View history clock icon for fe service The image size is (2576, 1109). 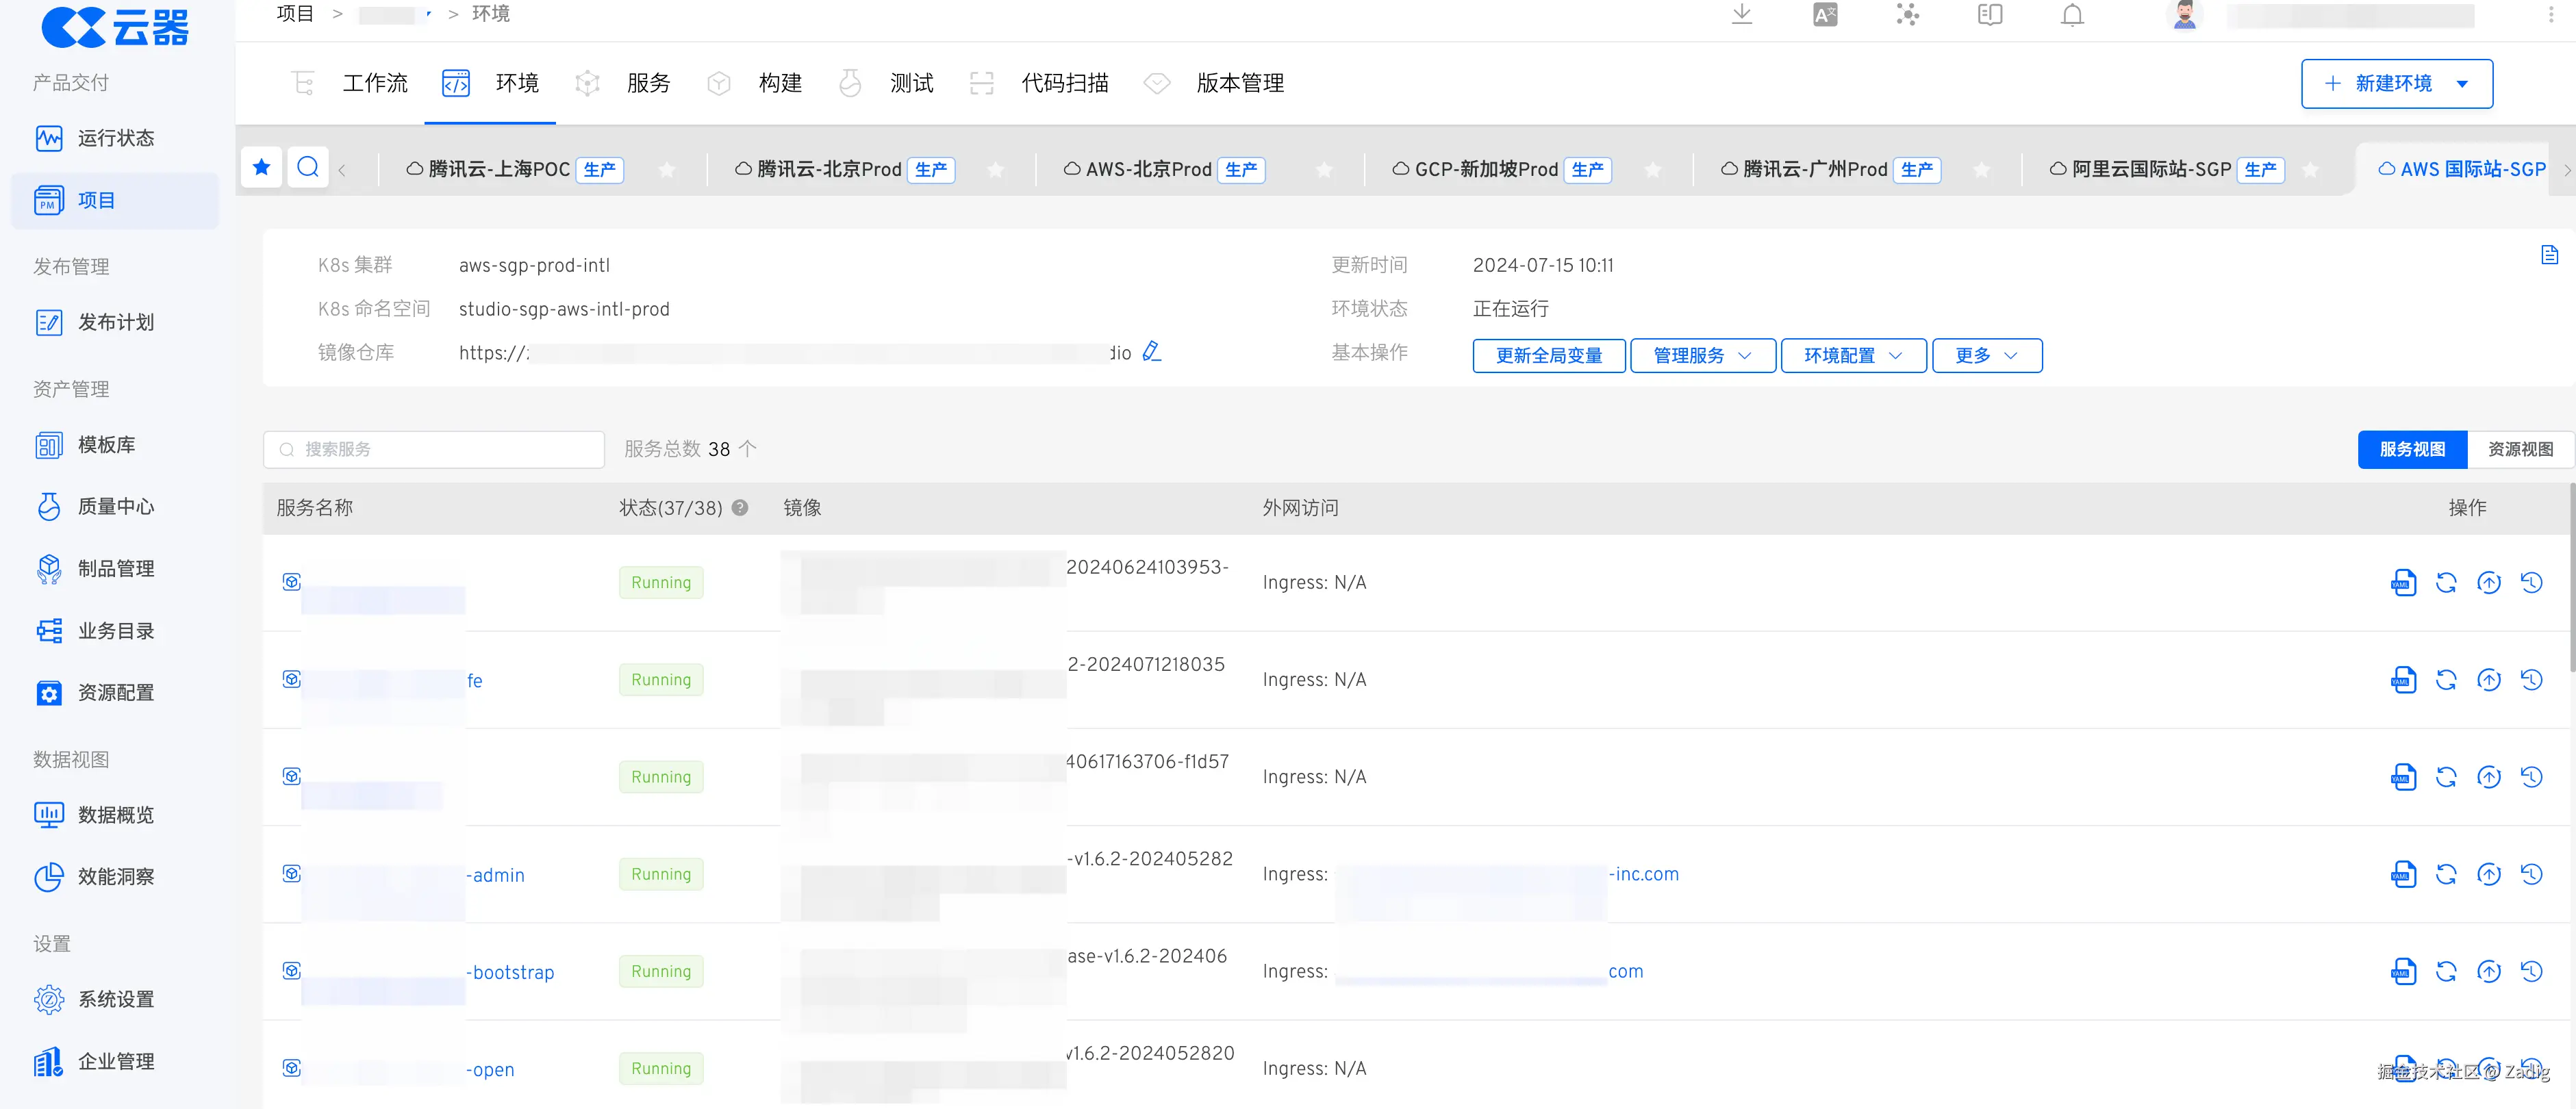pos(2531,680)
